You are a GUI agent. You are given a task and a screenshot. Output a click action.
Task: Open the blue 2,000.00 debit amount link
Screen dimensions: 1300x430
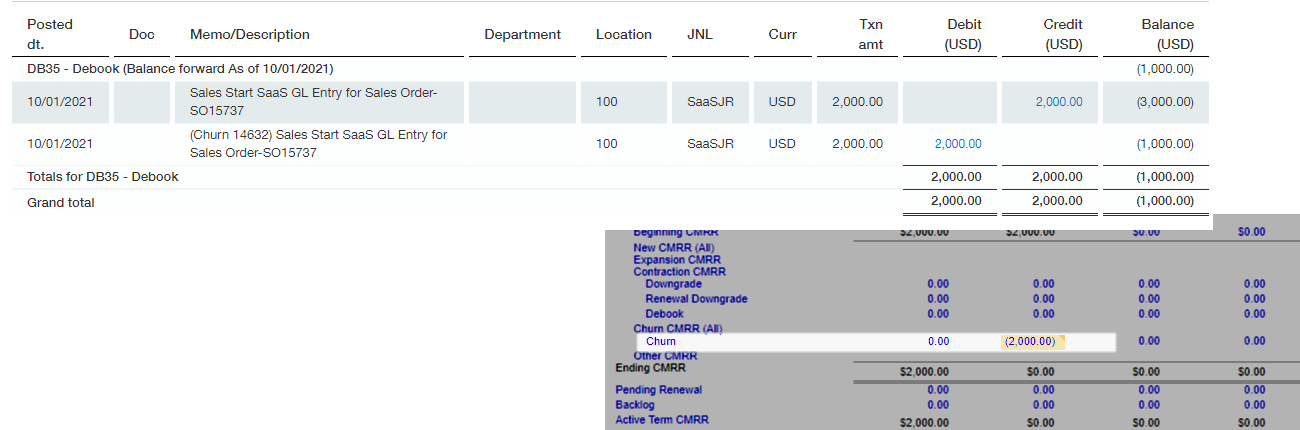957,144
